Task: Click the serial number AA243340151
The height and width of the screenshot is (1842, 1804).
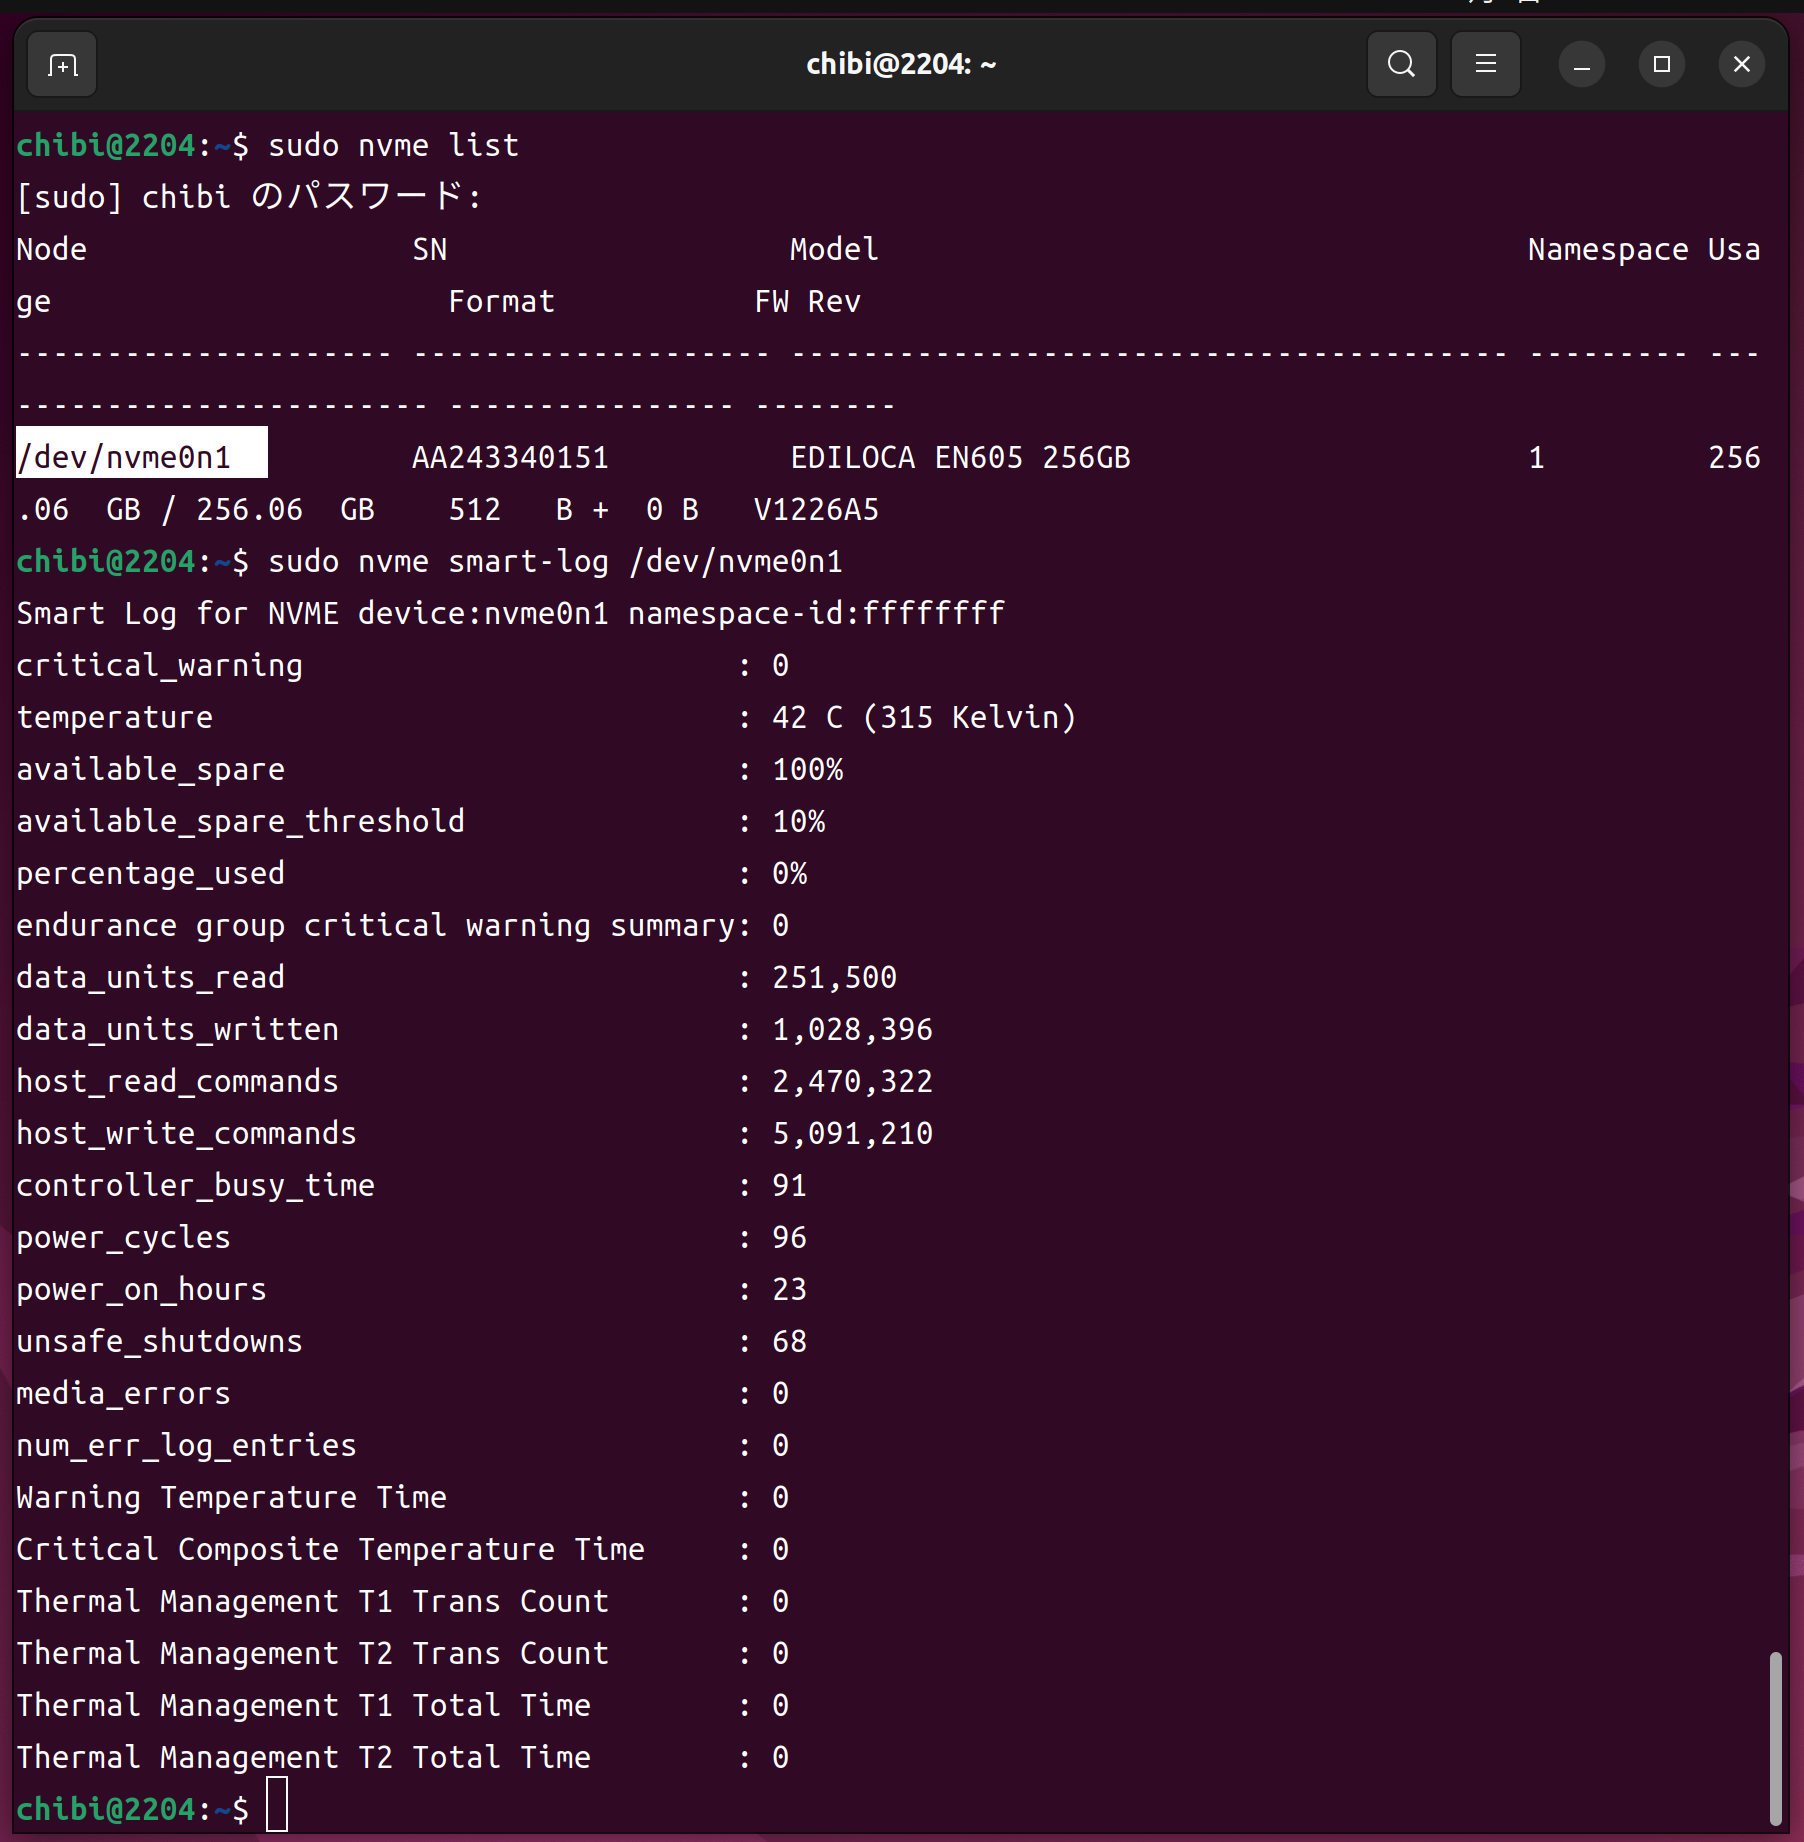Action: pos(510,457)
